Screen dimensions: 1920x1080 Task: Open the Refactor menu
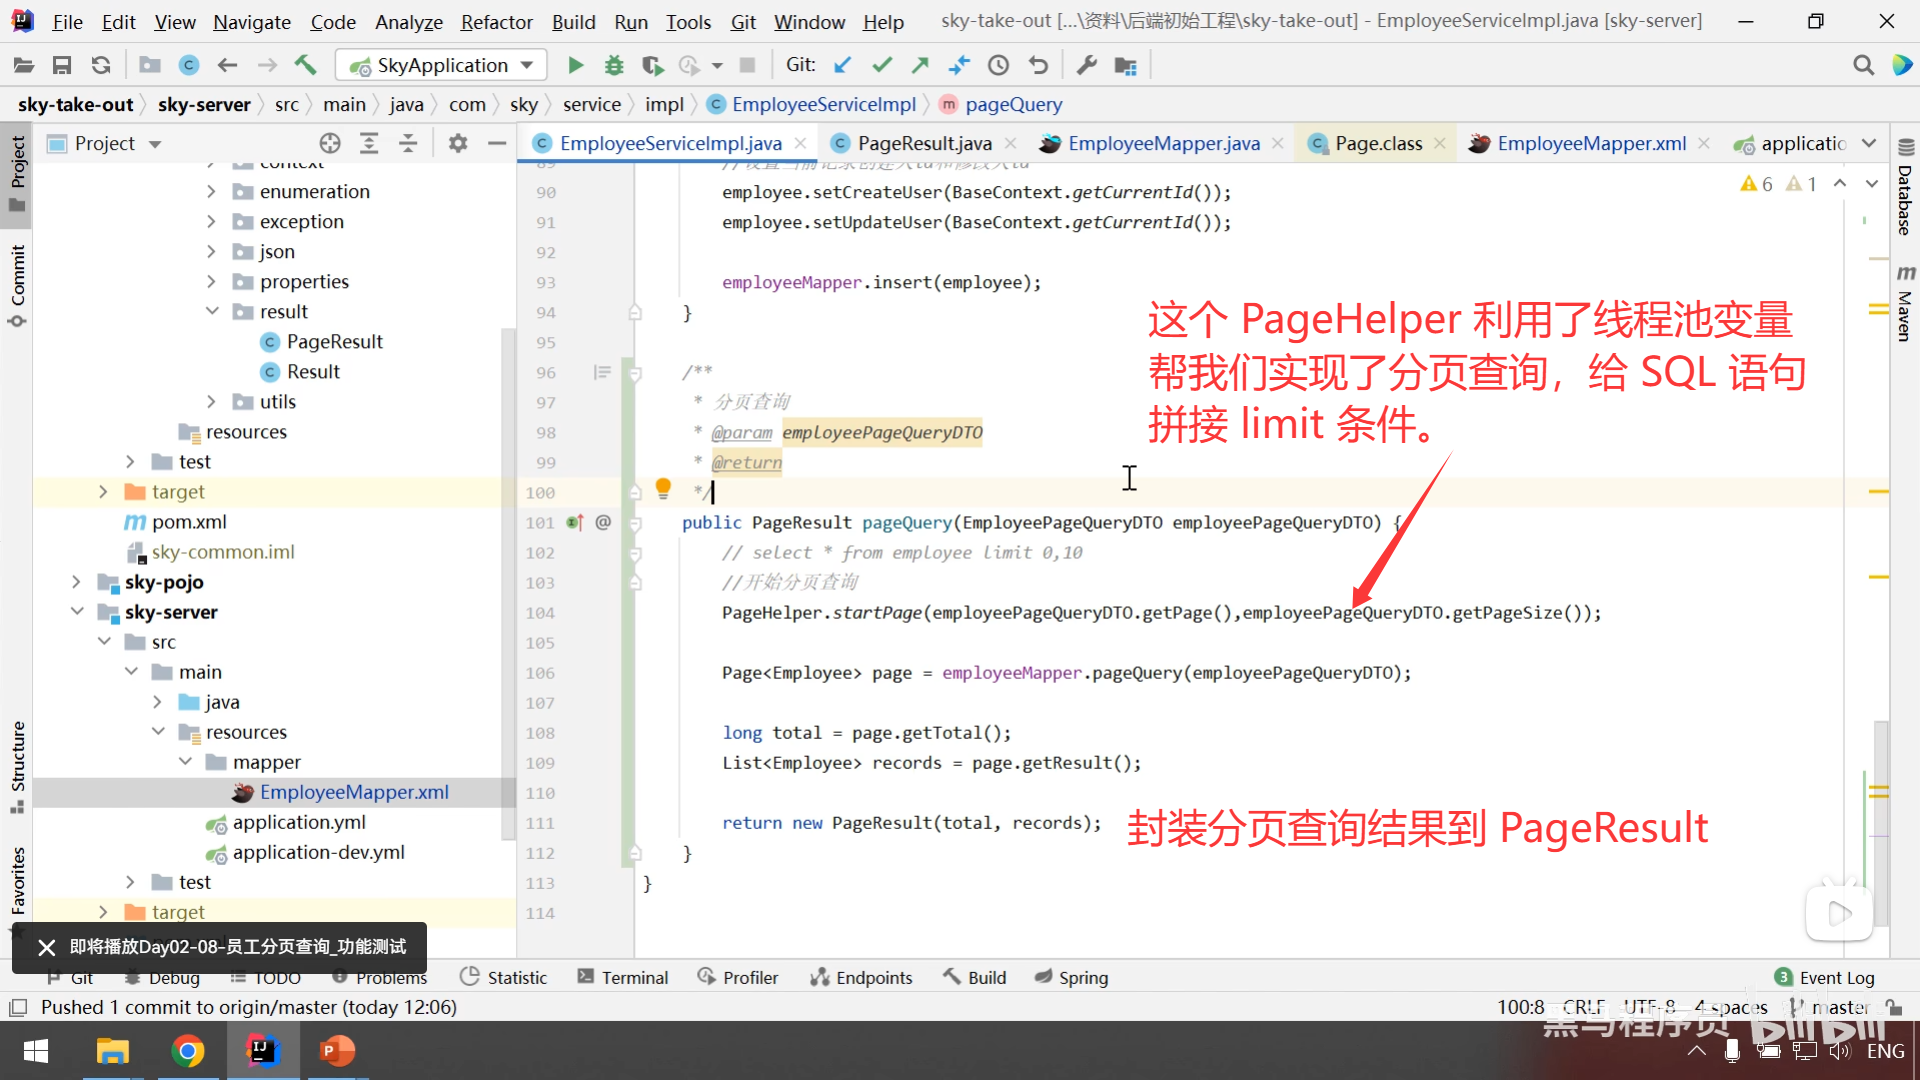pyautogui.click(x=496, y=21)
